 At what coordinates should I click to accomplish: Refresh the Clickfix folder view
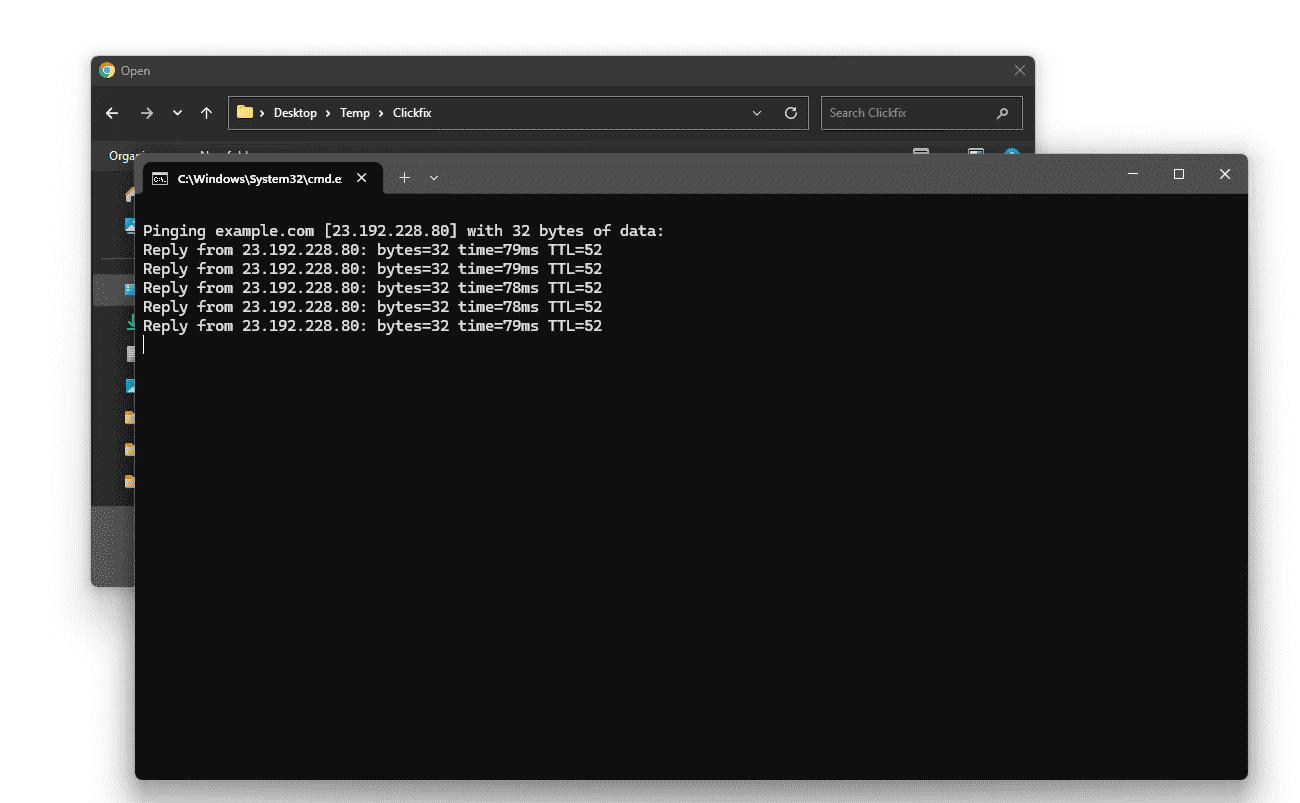pos(791,113)
